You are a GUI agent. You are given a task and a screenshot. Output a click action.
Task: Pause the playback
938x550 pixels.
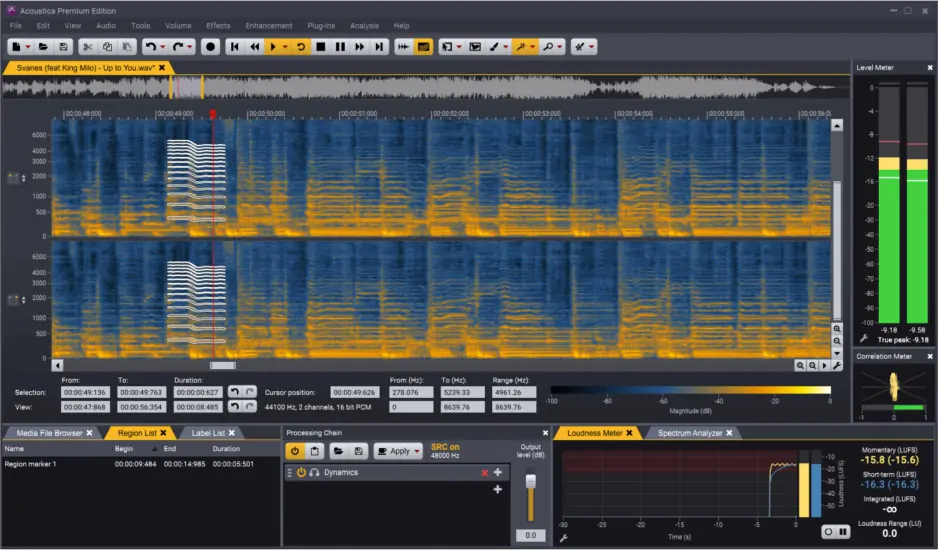click(340, 46)
